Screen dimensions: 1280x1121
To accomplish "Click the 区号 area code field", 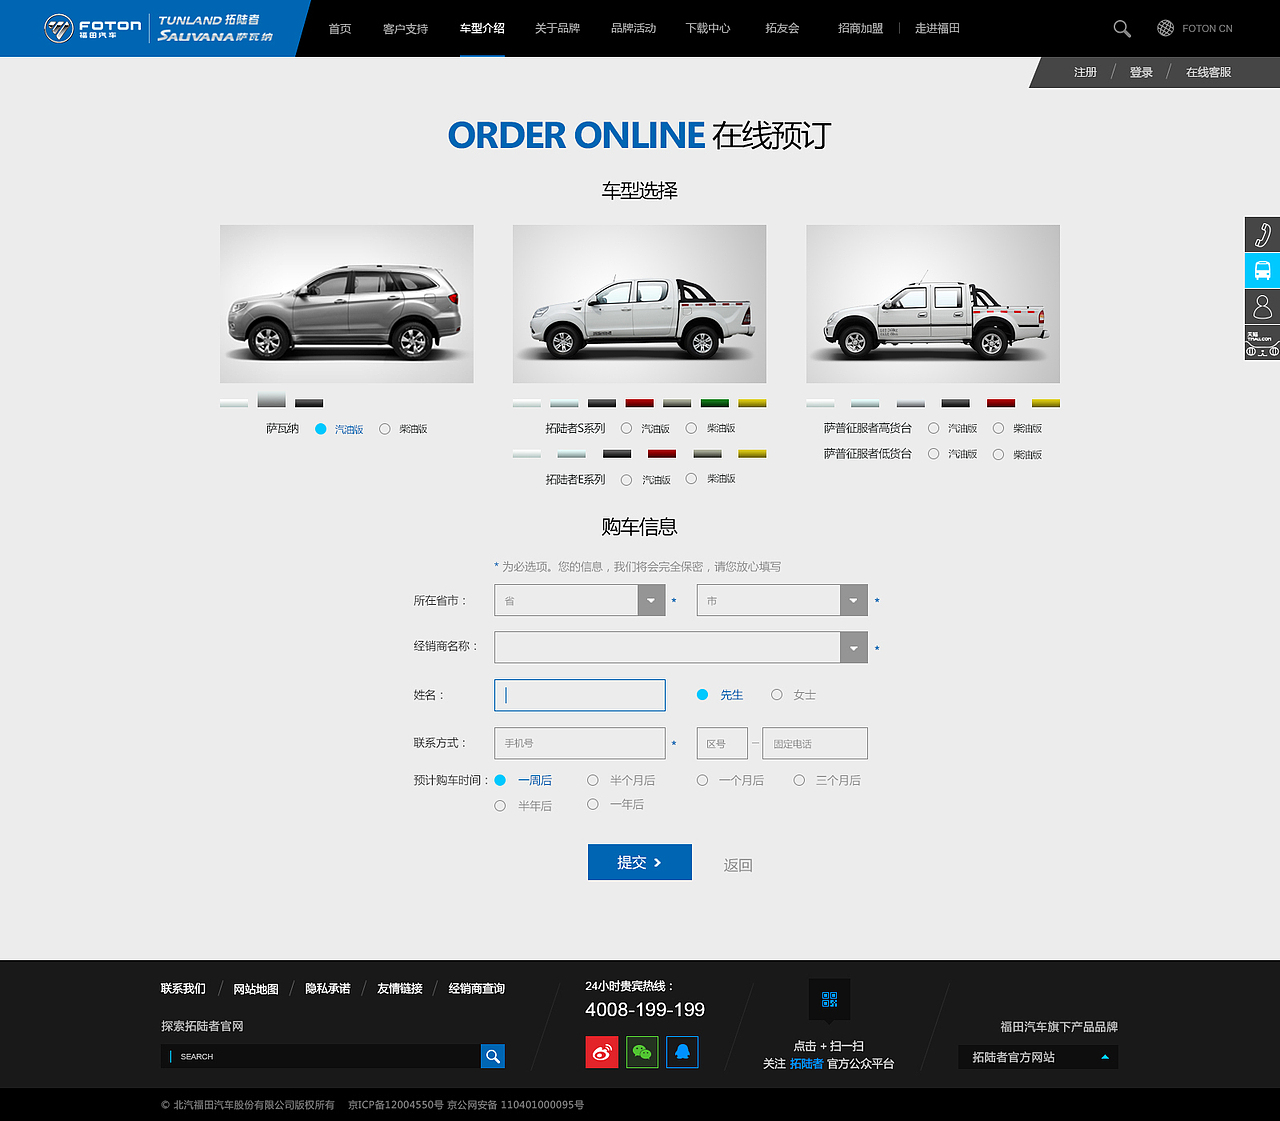I will click(722, 743).
